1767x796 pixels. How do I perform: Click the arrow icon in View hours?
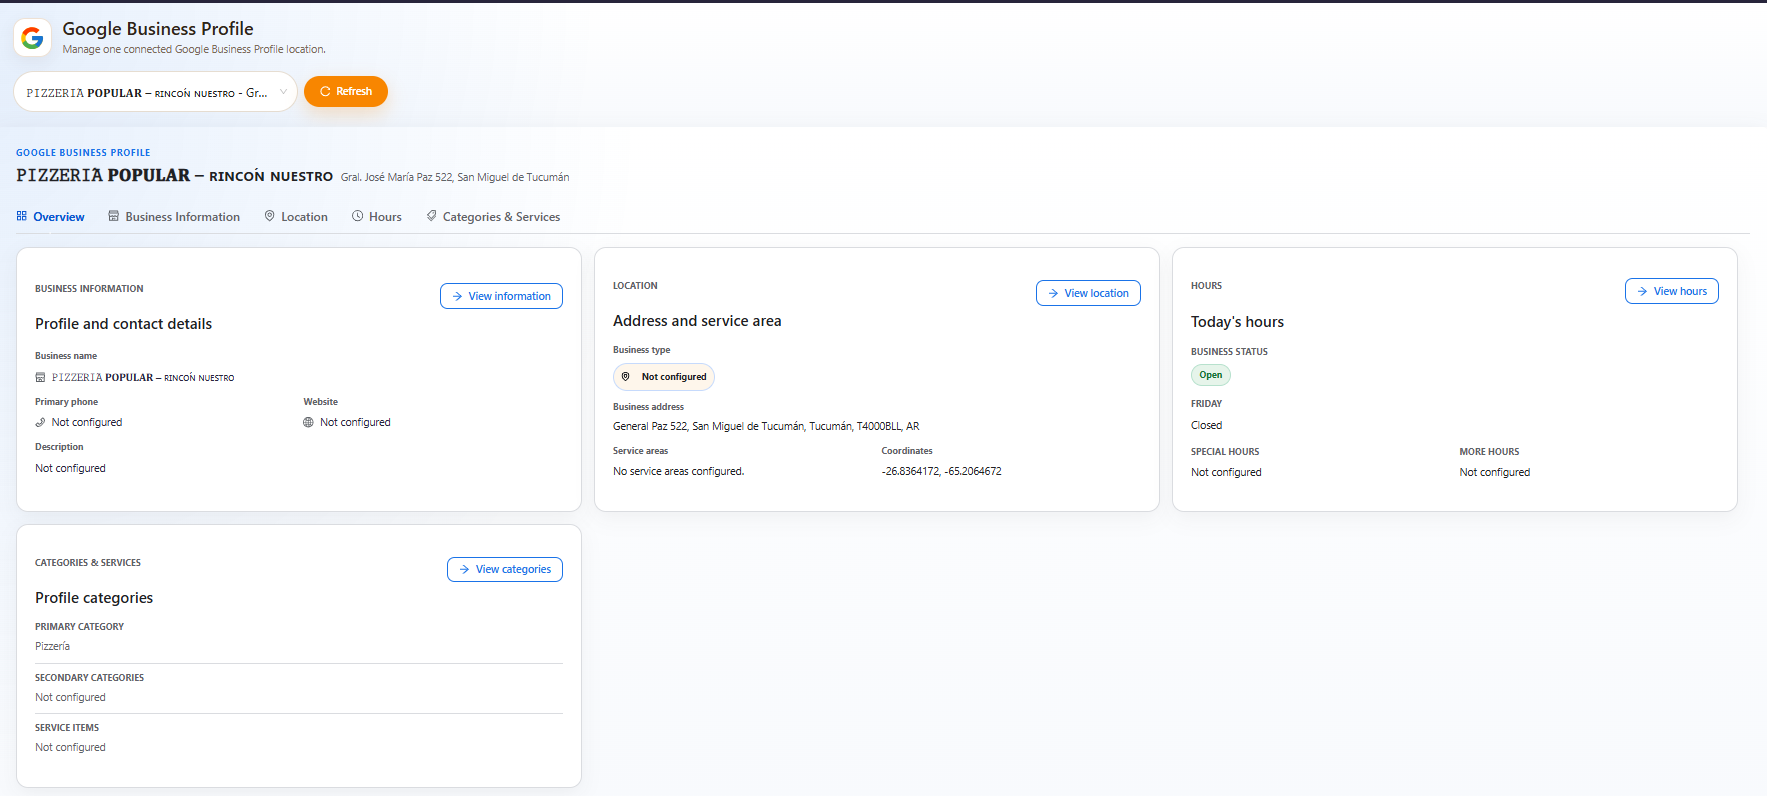(1643, 292)
